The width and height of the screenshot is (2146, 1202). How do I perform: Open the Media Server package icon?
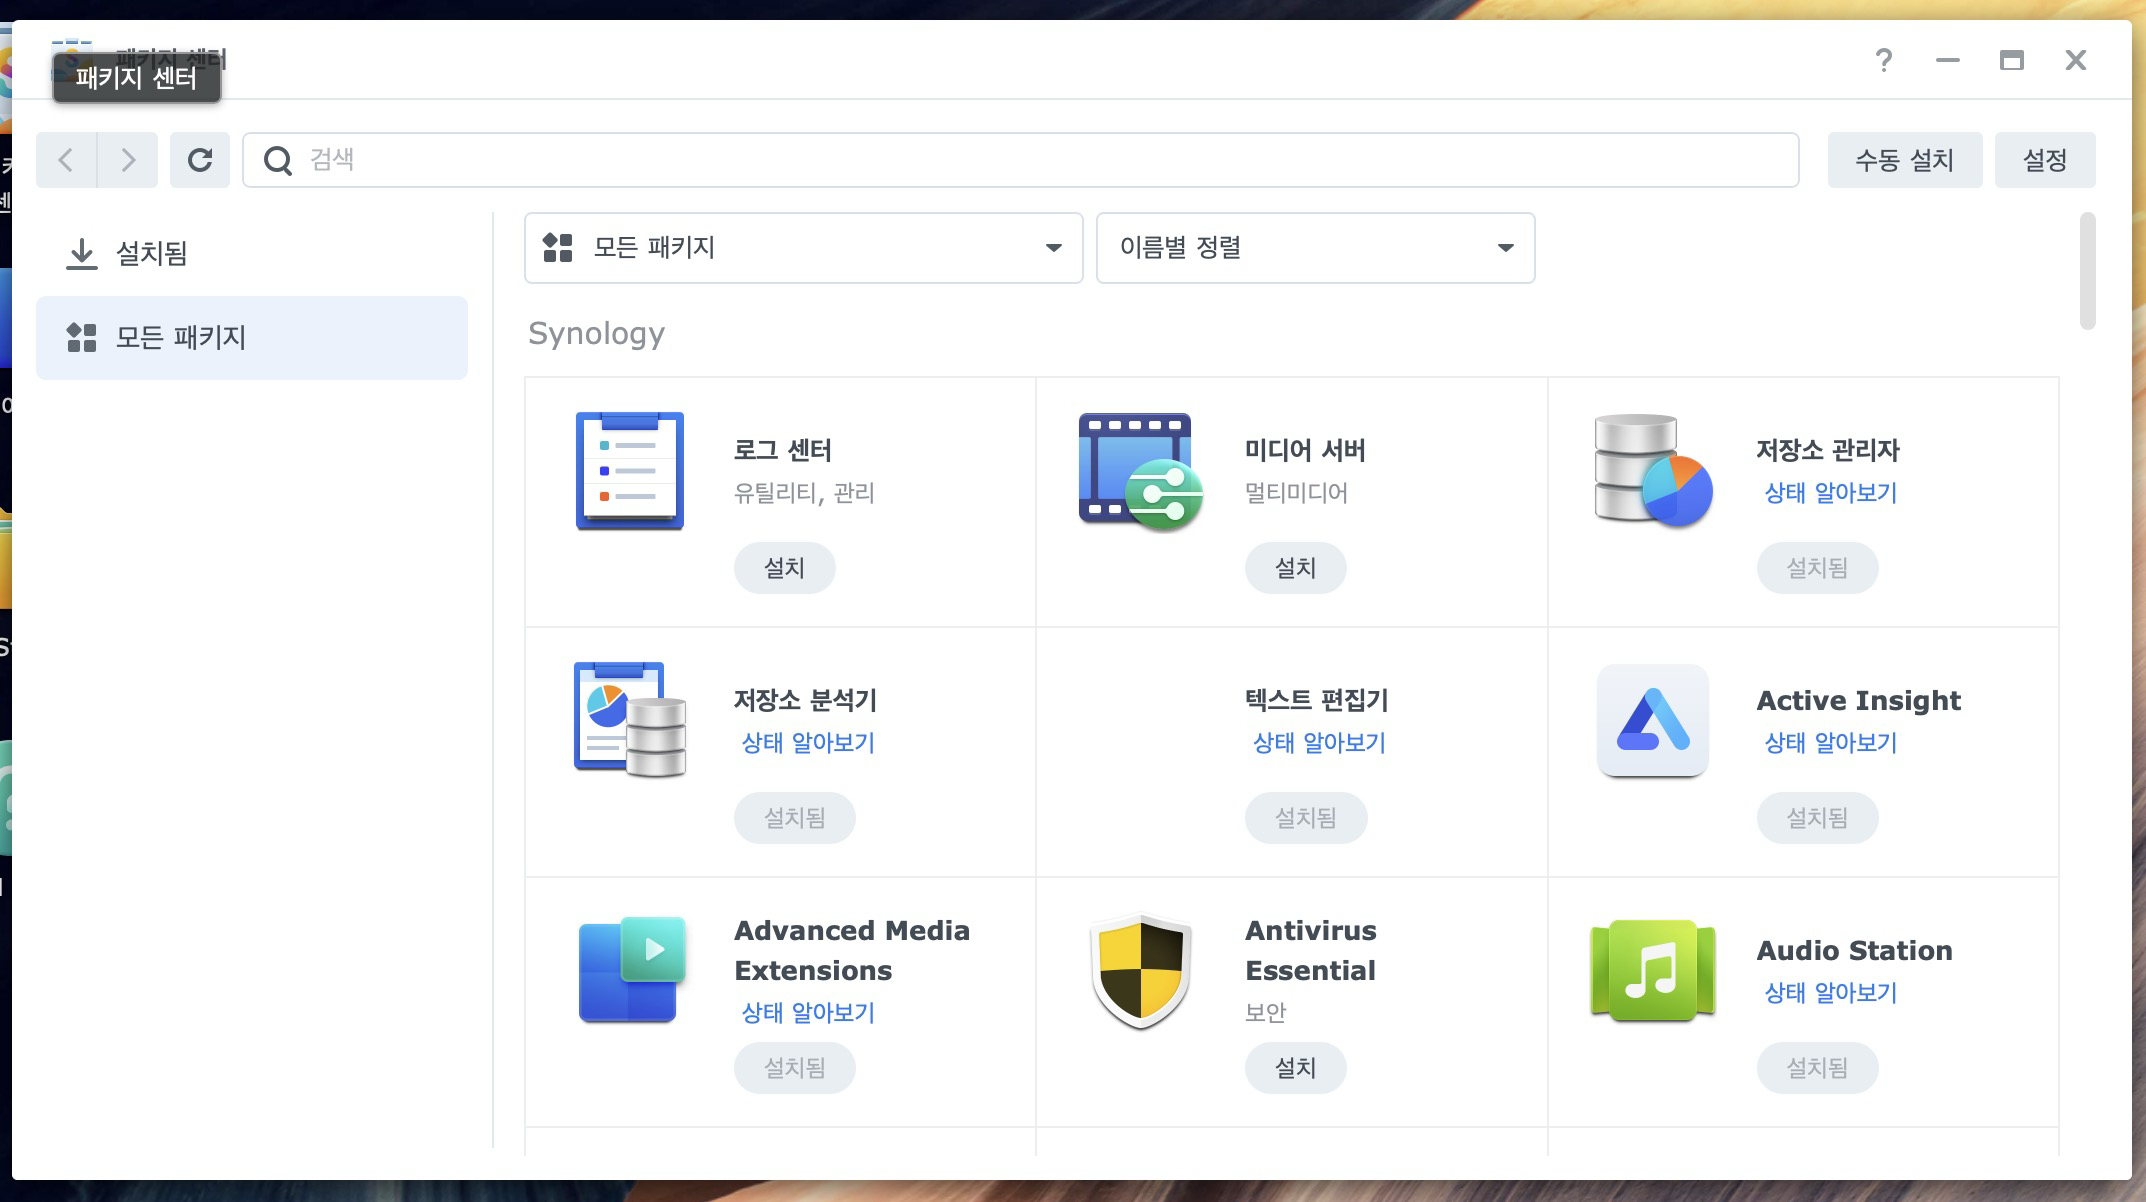pos(1139,471)
